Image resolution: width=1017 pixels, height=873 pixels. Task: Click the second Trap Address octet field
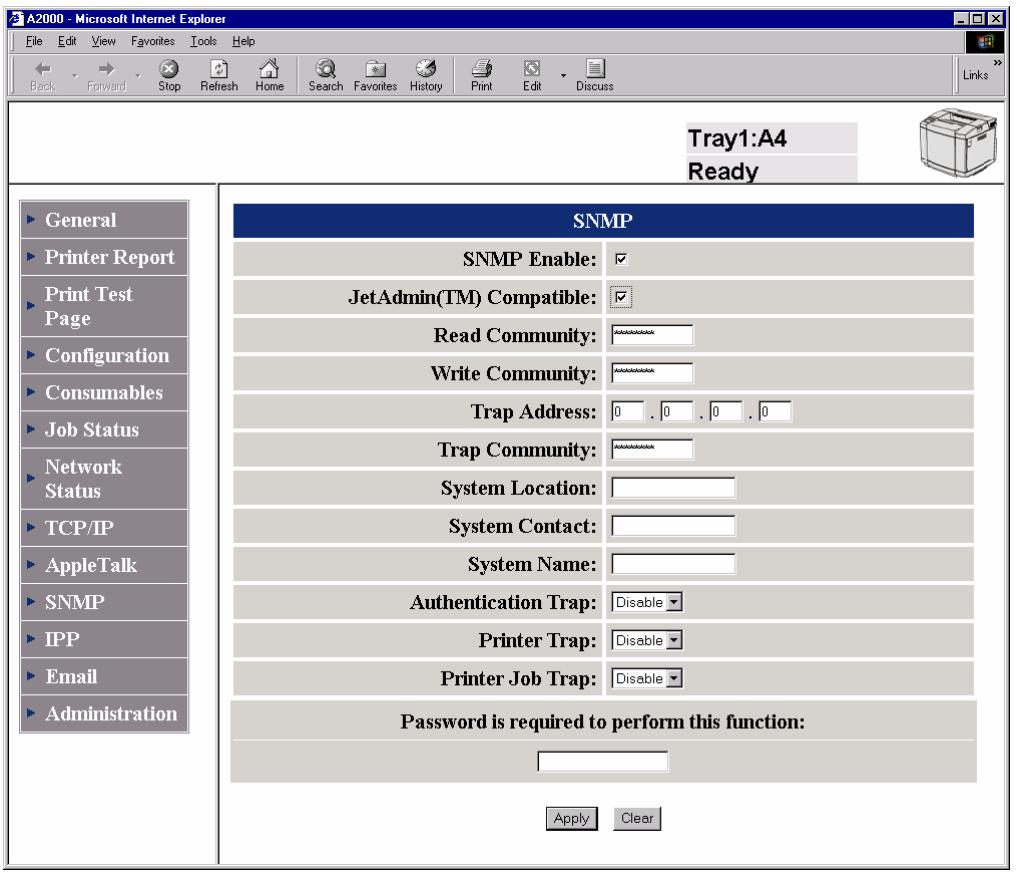pyautogui.click(x=677, y=411)
